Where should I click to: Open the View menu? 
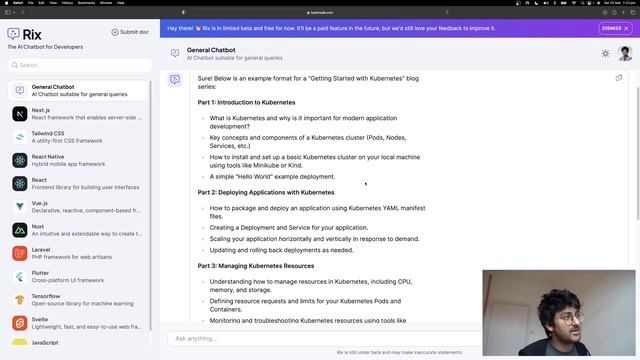[53, 3]
